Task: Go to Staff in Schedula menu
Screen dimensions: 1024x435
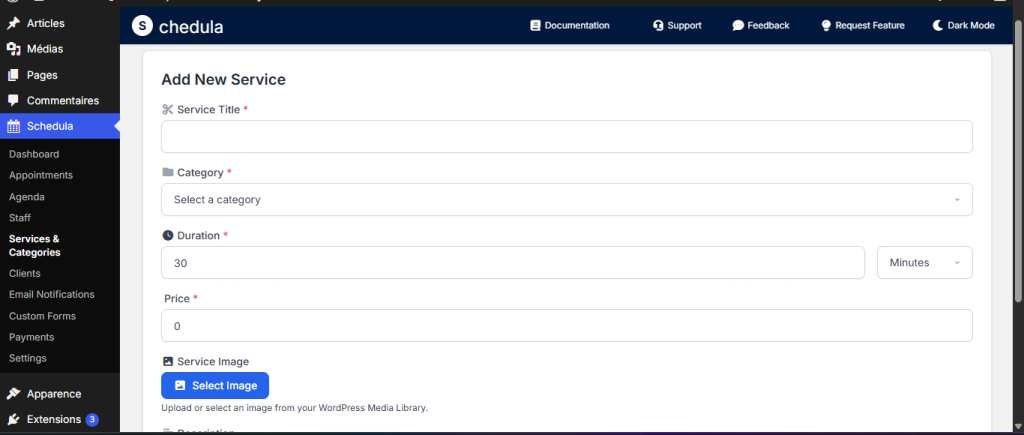Action: point(21,217)
